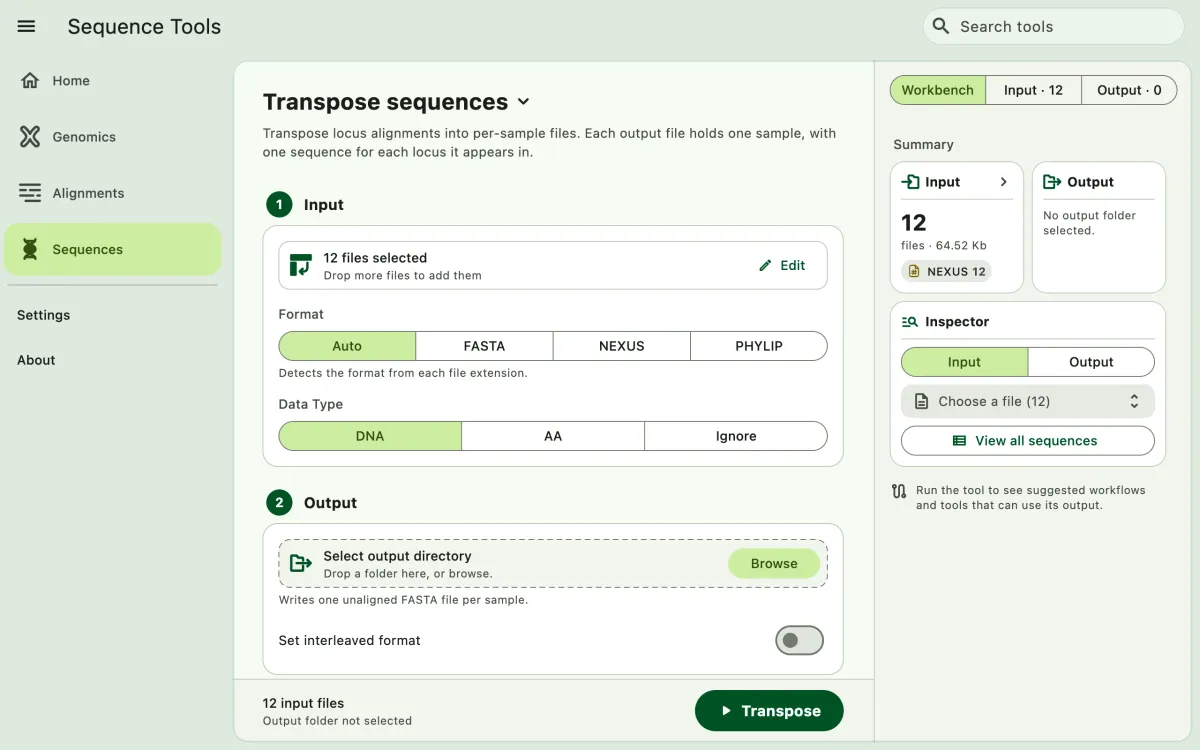This screenshot has width=1200, height=750.
Task: Select Auto format option
Action: (x=347, y=346)
